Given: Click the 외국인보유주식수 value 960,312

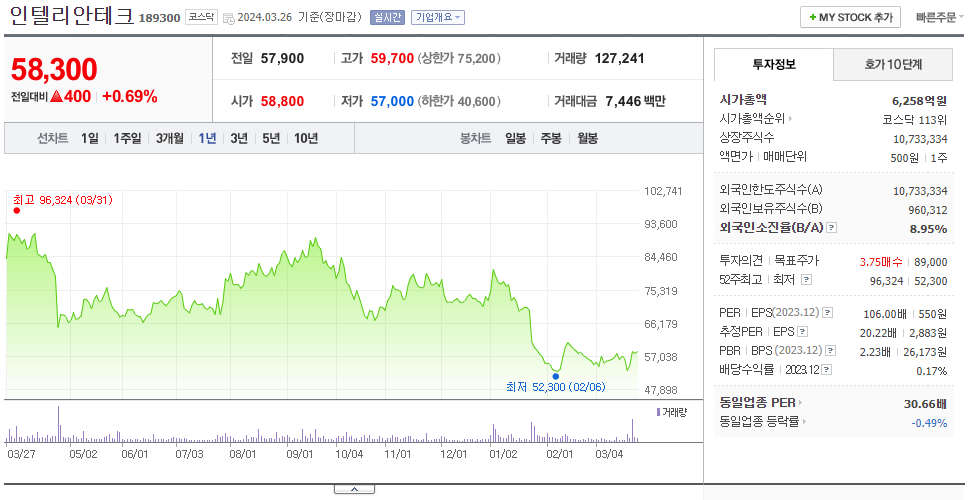Looking at the screenshot, I should (928, 210).
